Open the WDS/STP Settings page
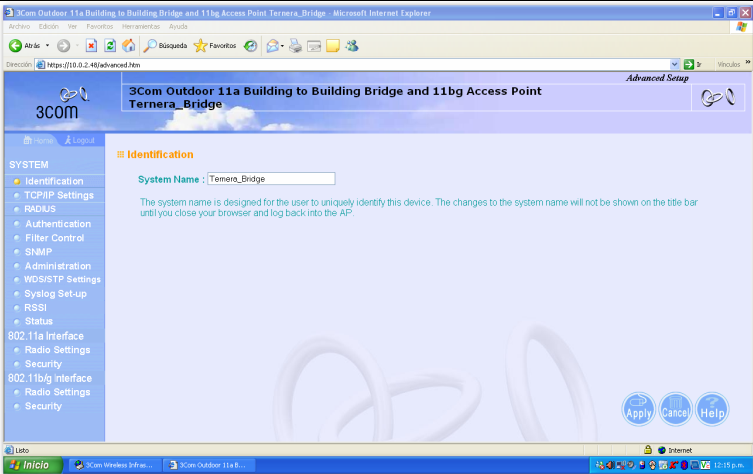Screen dimensions: 753x474 62,279
